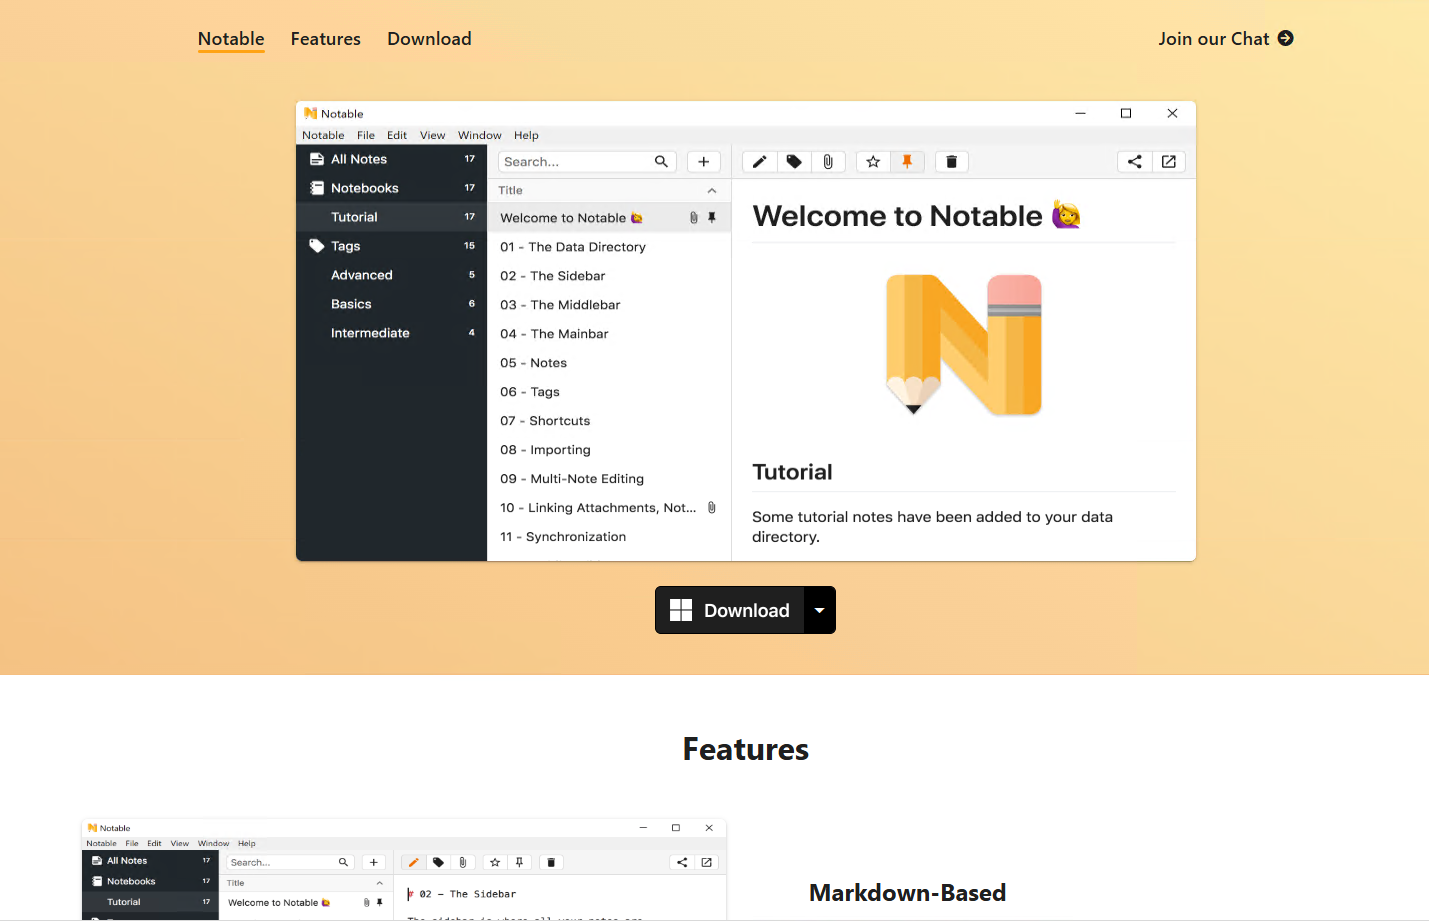The width and height of the screenshot is (1429, 921).
Task: Open the Notable menu in top app menu bar
Action: [x=323, y=135]
